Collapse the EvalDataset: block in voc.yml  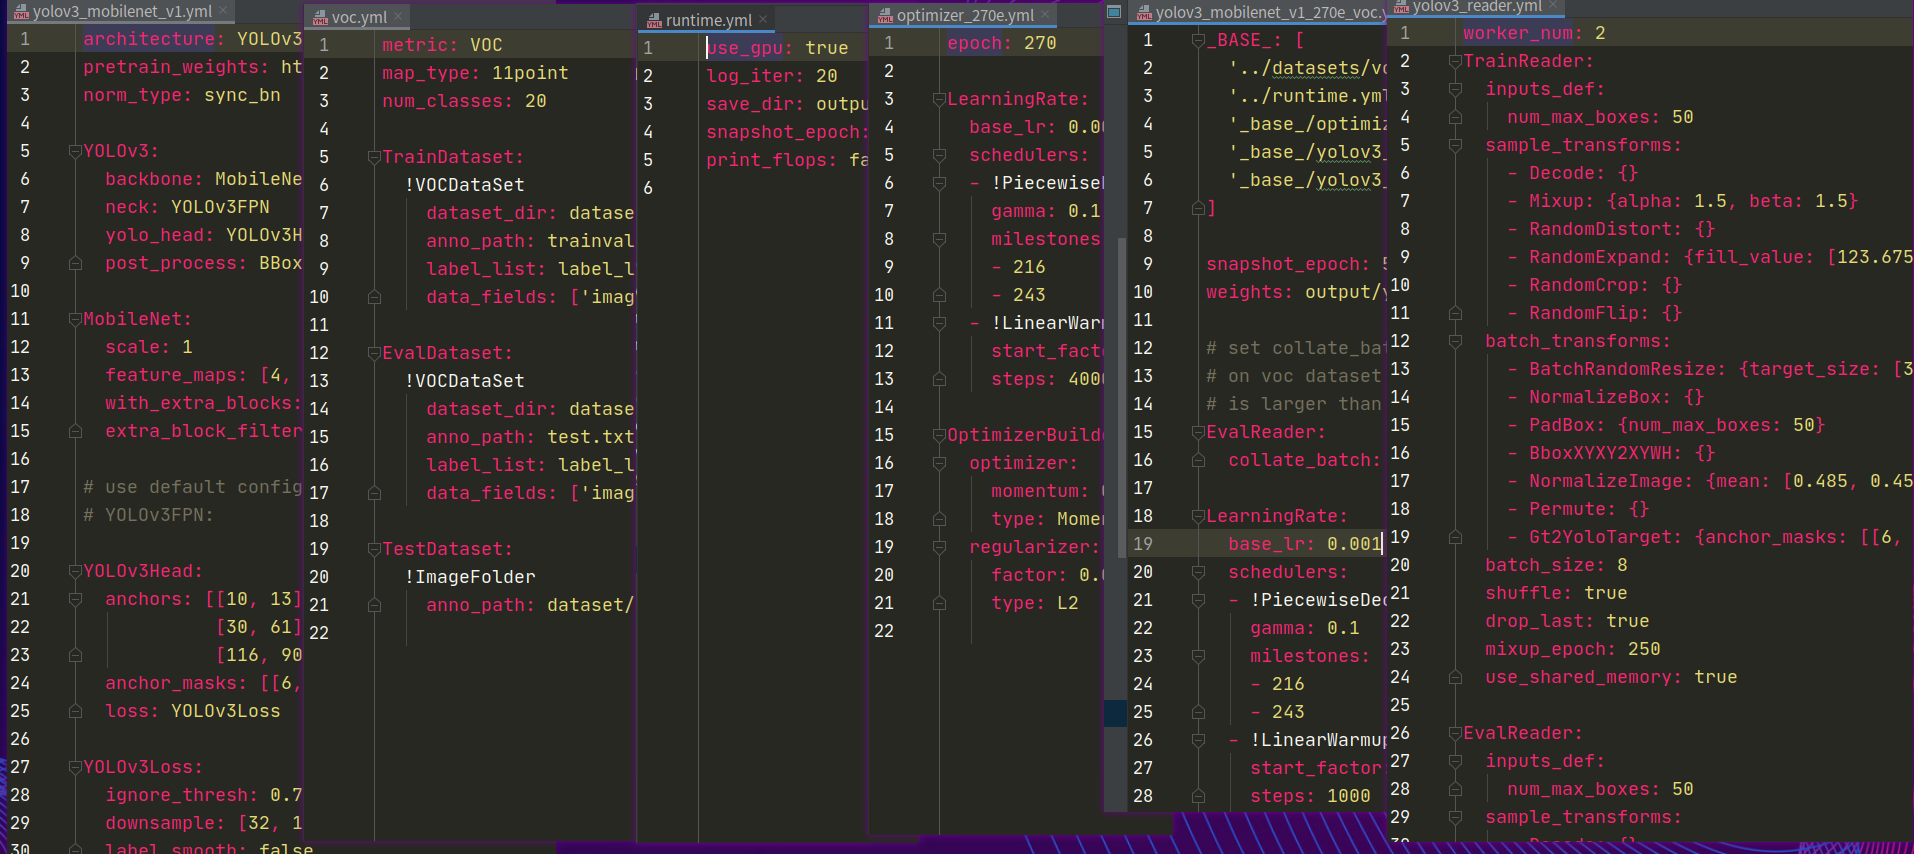[x=374, y=353]
